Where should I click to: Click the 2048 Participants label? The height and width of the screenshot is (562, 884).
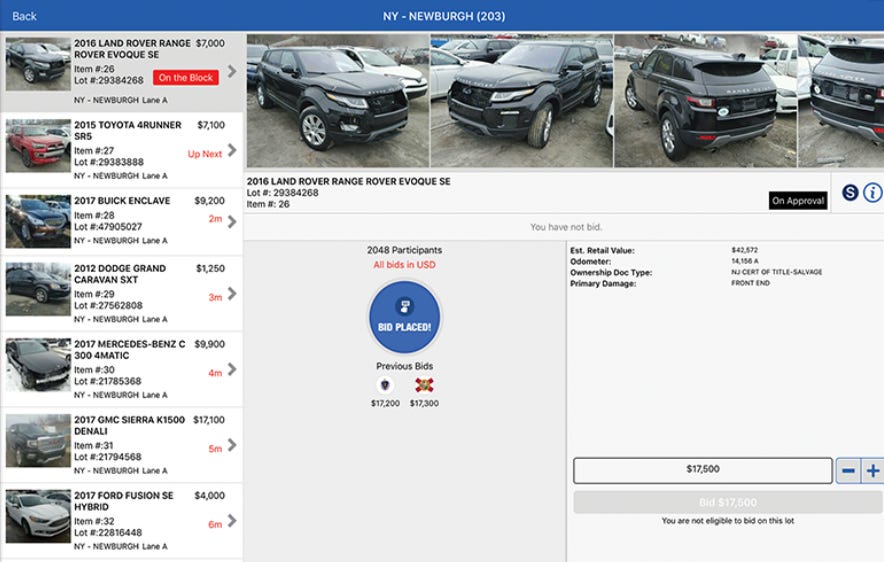[x=404, y=250]
